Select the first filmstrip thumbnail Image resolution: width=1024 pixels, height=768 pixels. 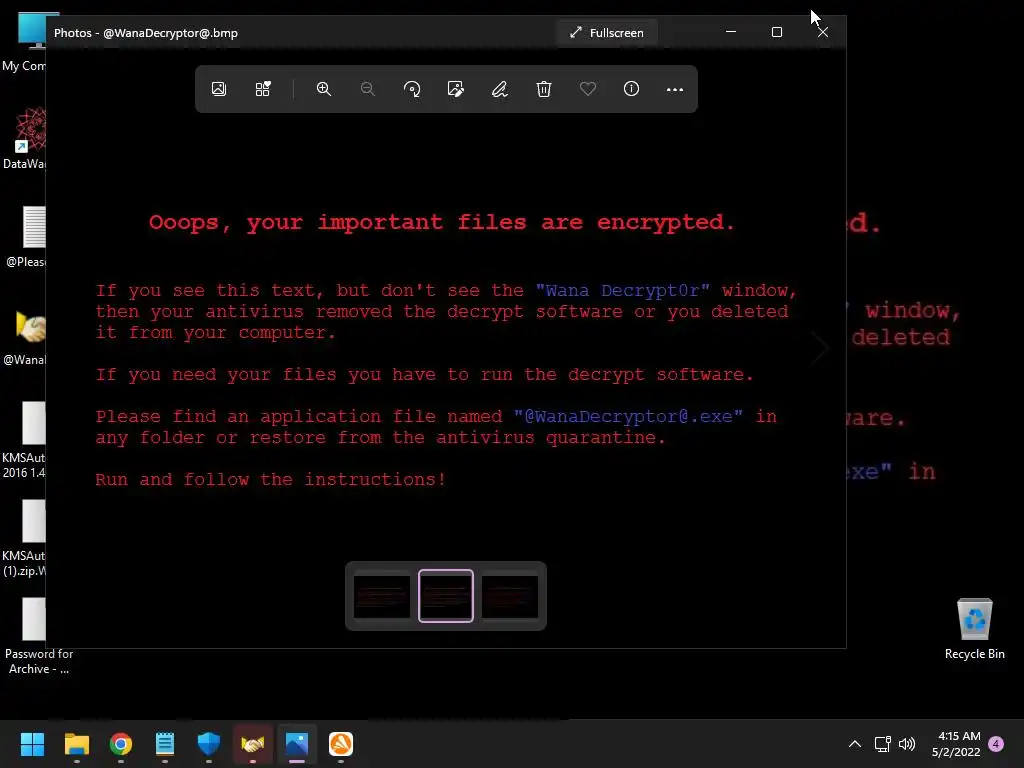(x=382, y=596)
